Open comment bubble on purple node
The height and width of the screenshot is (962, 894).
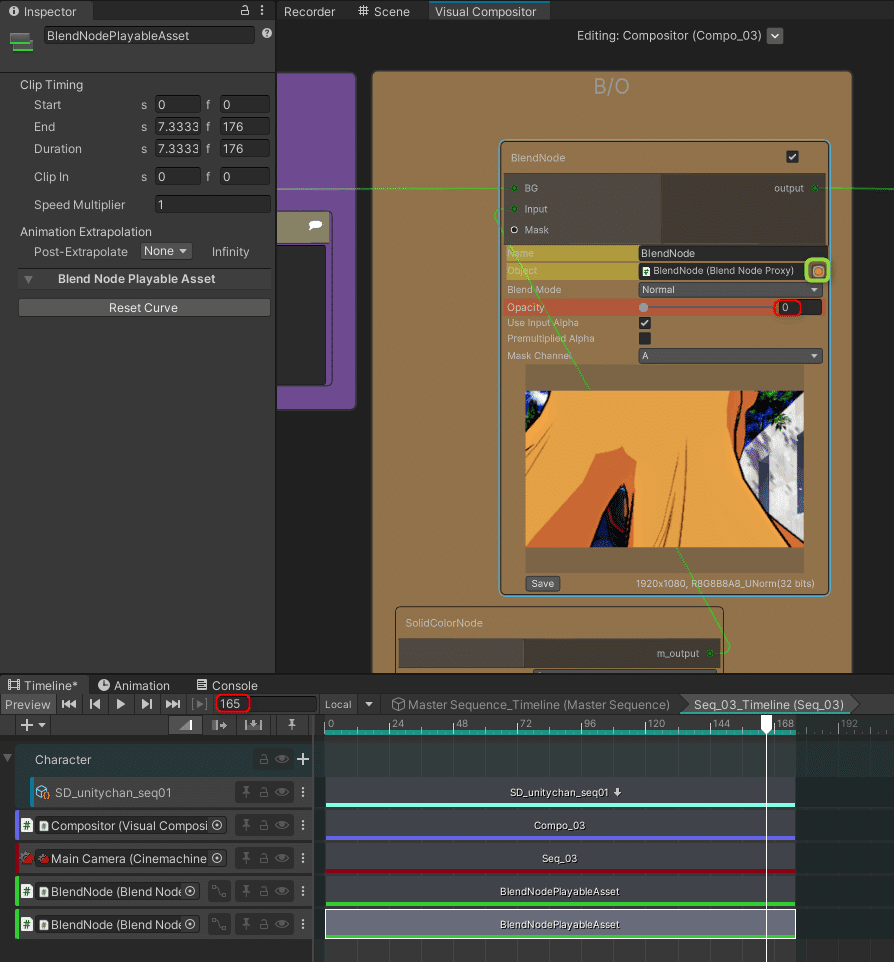point(315,225)
